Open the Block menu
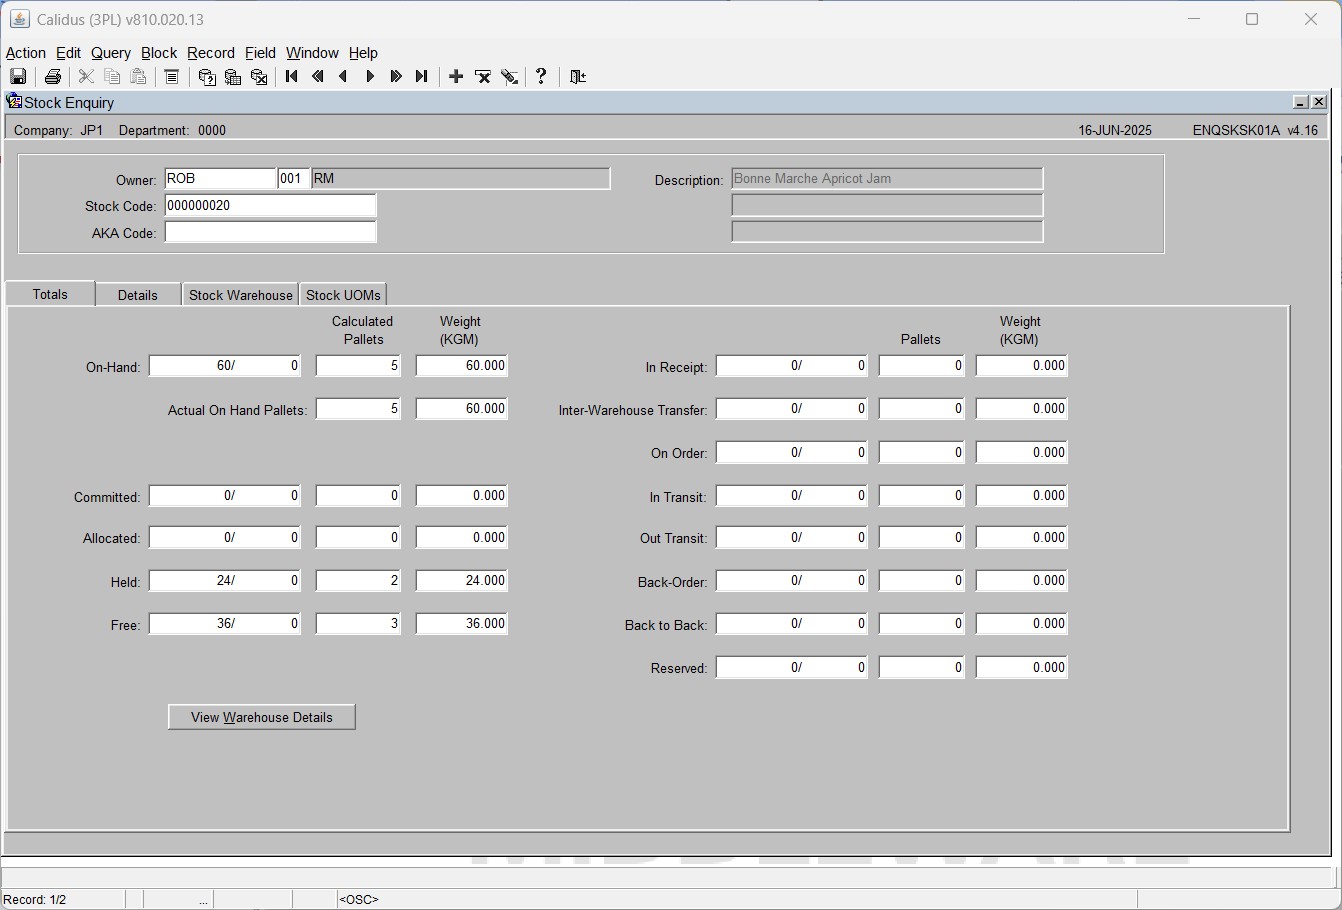The image size is (1342, 910). coord(159,53)
